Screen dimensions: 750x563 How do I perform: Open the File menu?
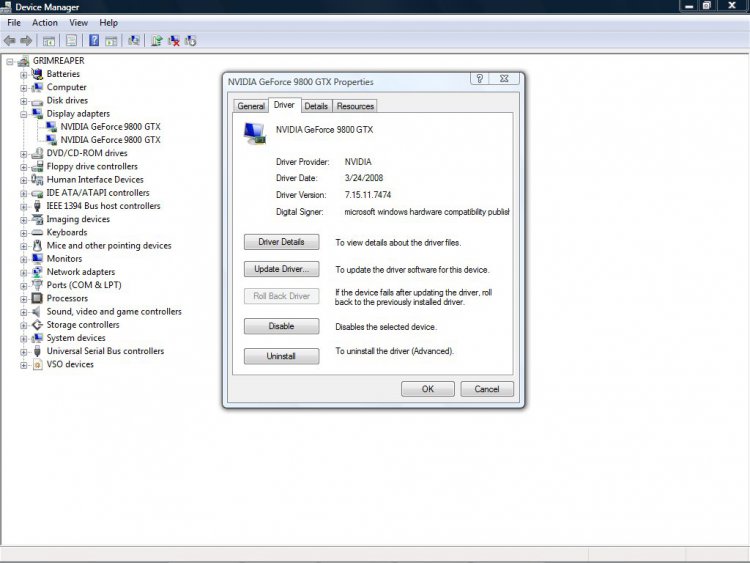[x=14, y=22]
